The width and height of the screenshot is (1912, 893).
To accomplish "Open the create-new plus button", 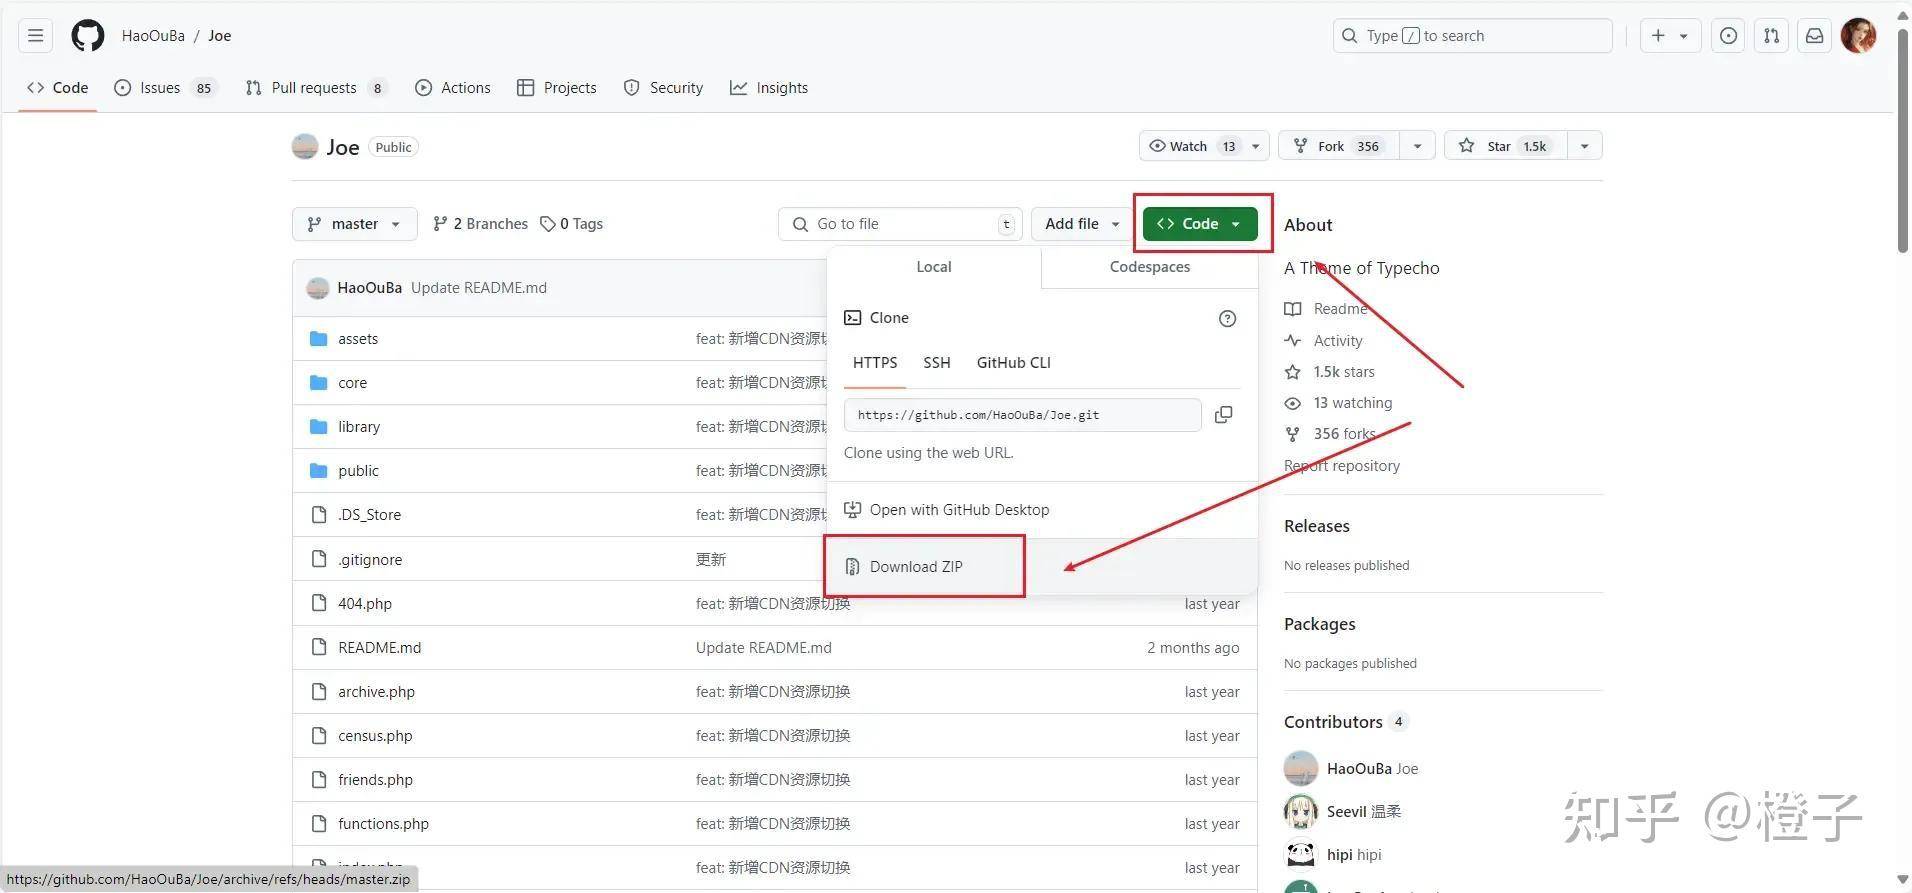I will point(1658,36).
